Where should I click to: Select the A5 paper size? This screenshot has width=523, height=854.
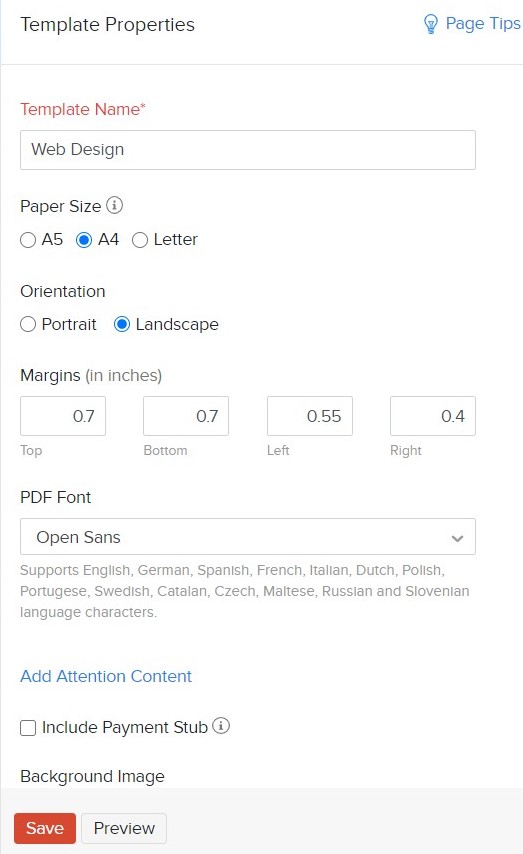pyautogui.click(x=28, y=240)
